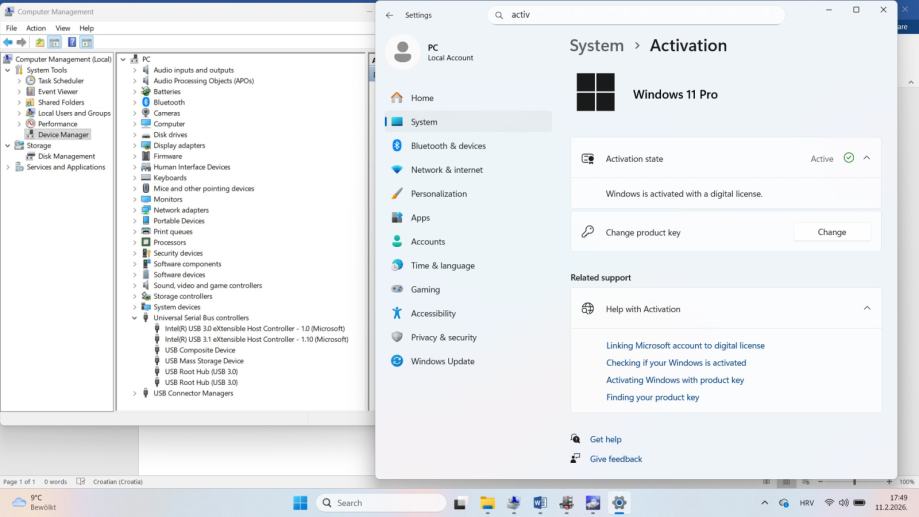
Task: Expand the Display adapters device node
Action: 135,145
